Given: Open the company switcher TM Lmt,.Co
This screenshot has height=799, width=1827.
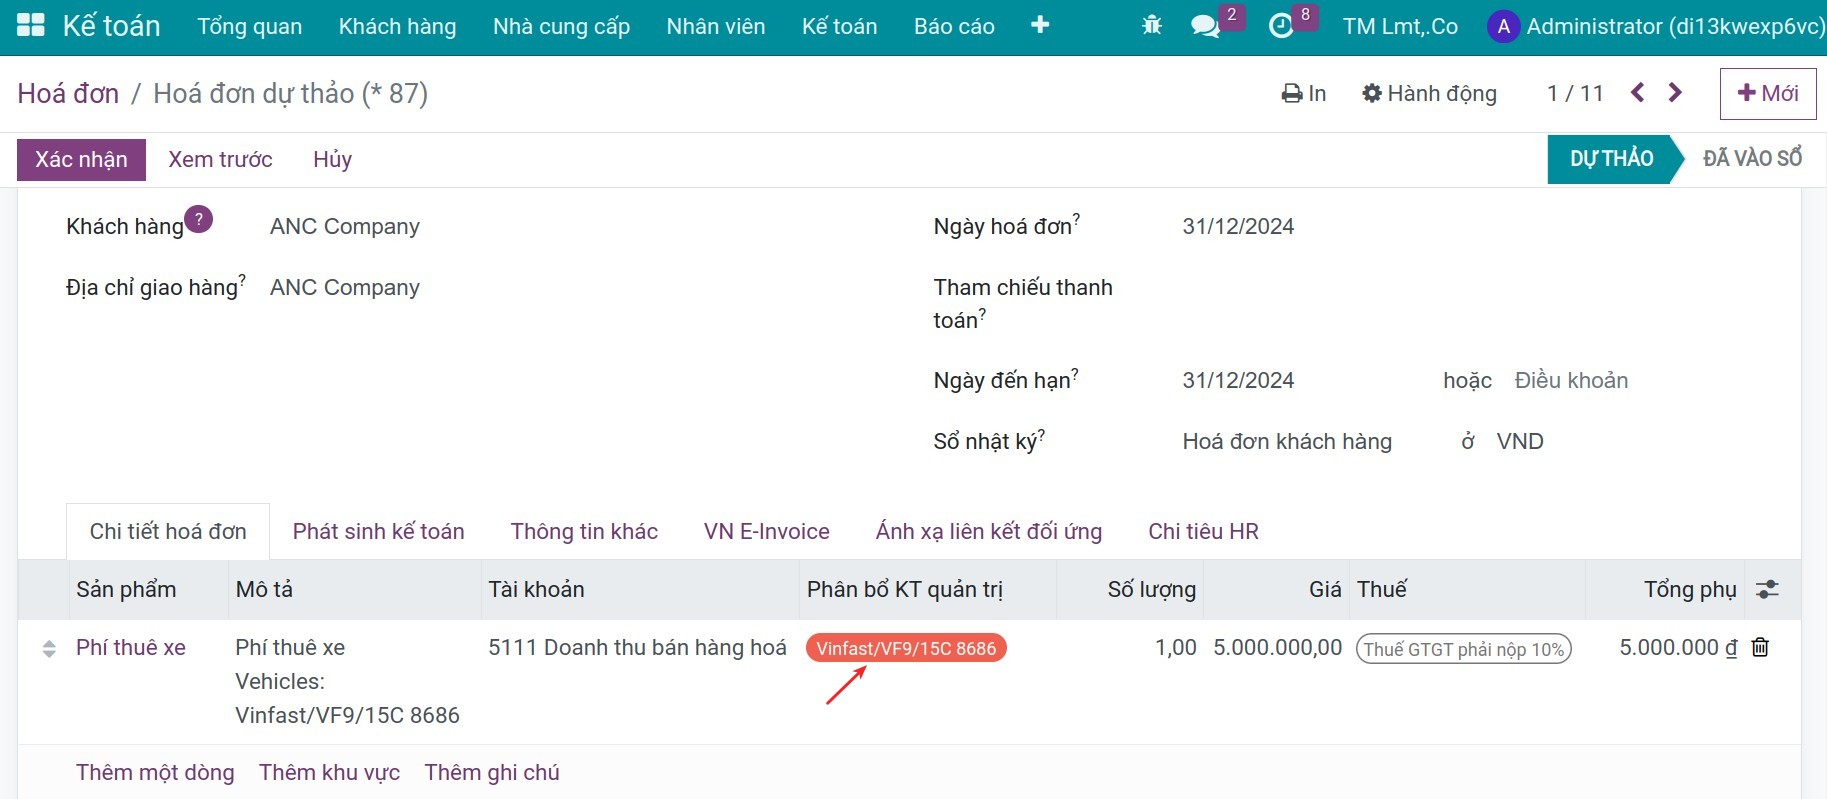Looking at the screenshot, I should (1400, 26).
